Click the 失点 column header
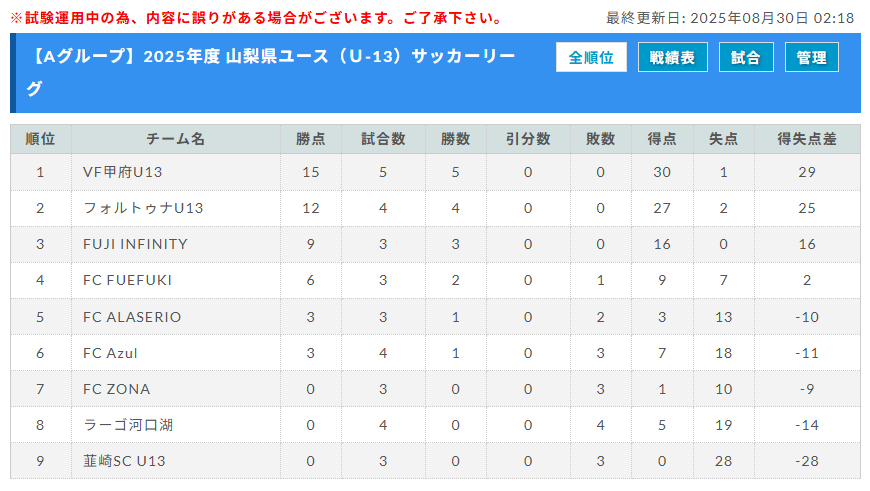 pos(724,139)
